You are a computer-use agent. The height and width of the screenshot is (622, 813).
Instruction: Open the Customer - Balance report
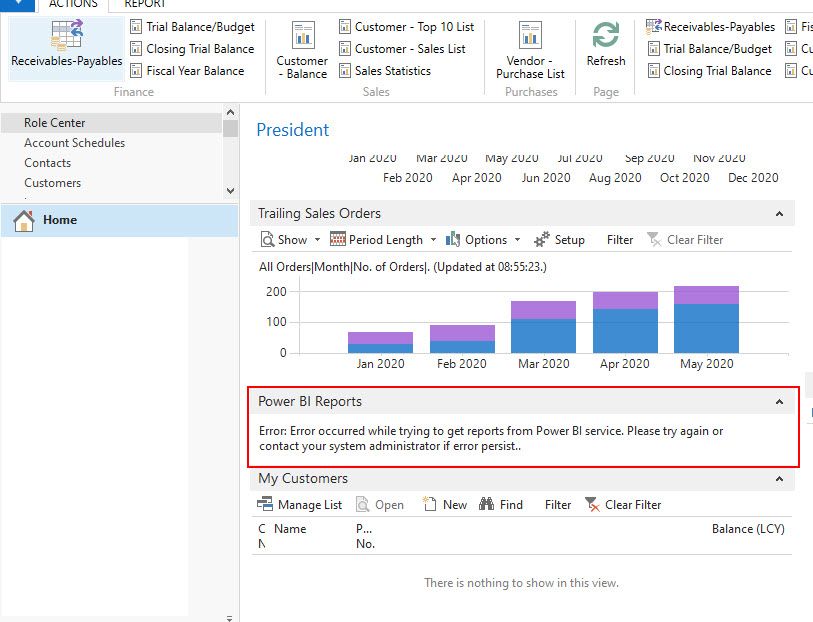pos(302,50)
